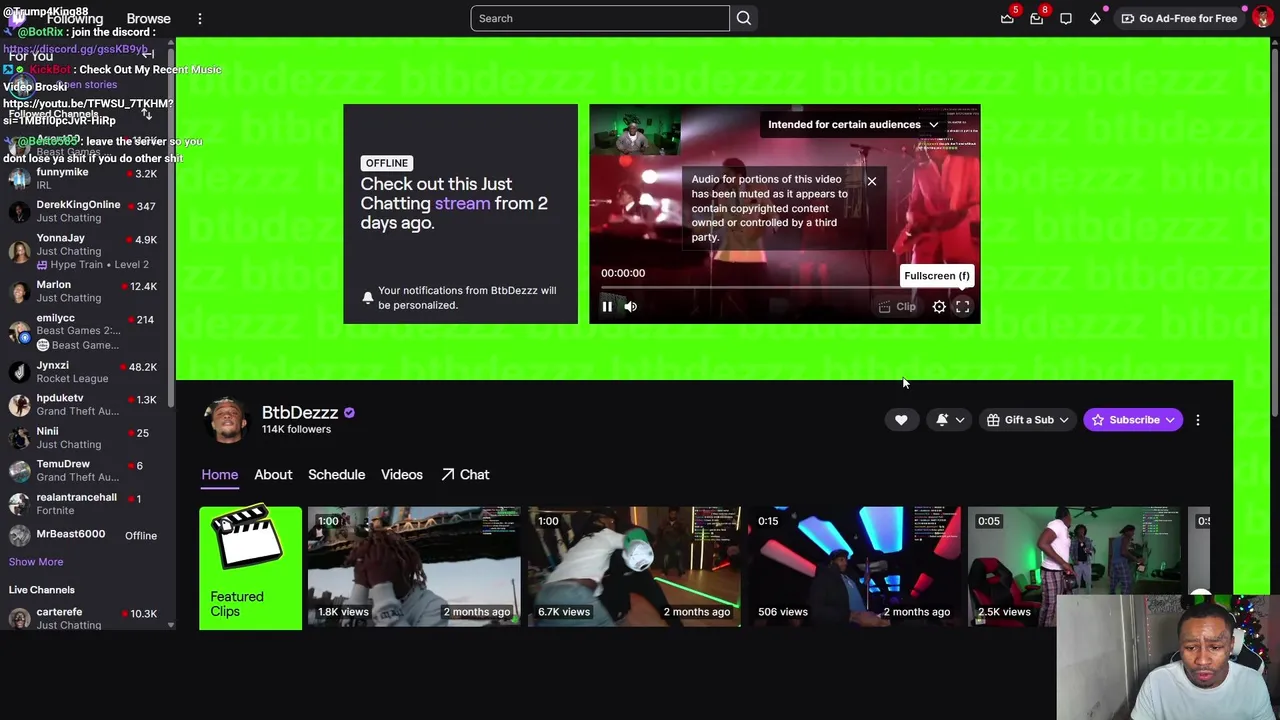Open the notification bell dropdown
This screenshot has height=720, width=1280.
[950, 420]
